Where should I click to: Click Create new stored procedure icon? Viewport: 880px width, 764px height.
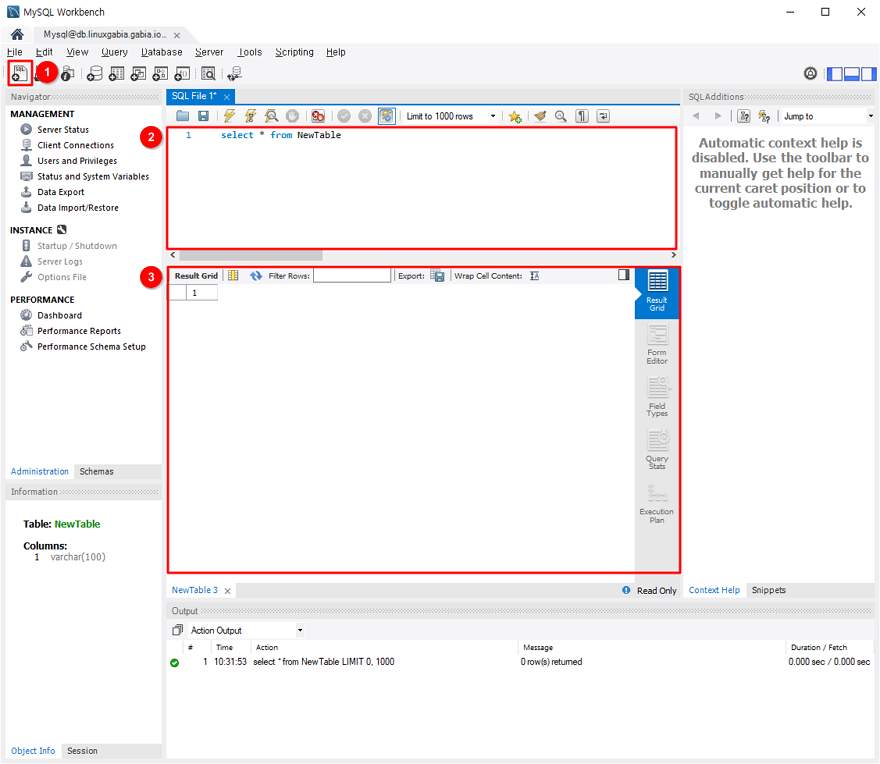(160, 74)
